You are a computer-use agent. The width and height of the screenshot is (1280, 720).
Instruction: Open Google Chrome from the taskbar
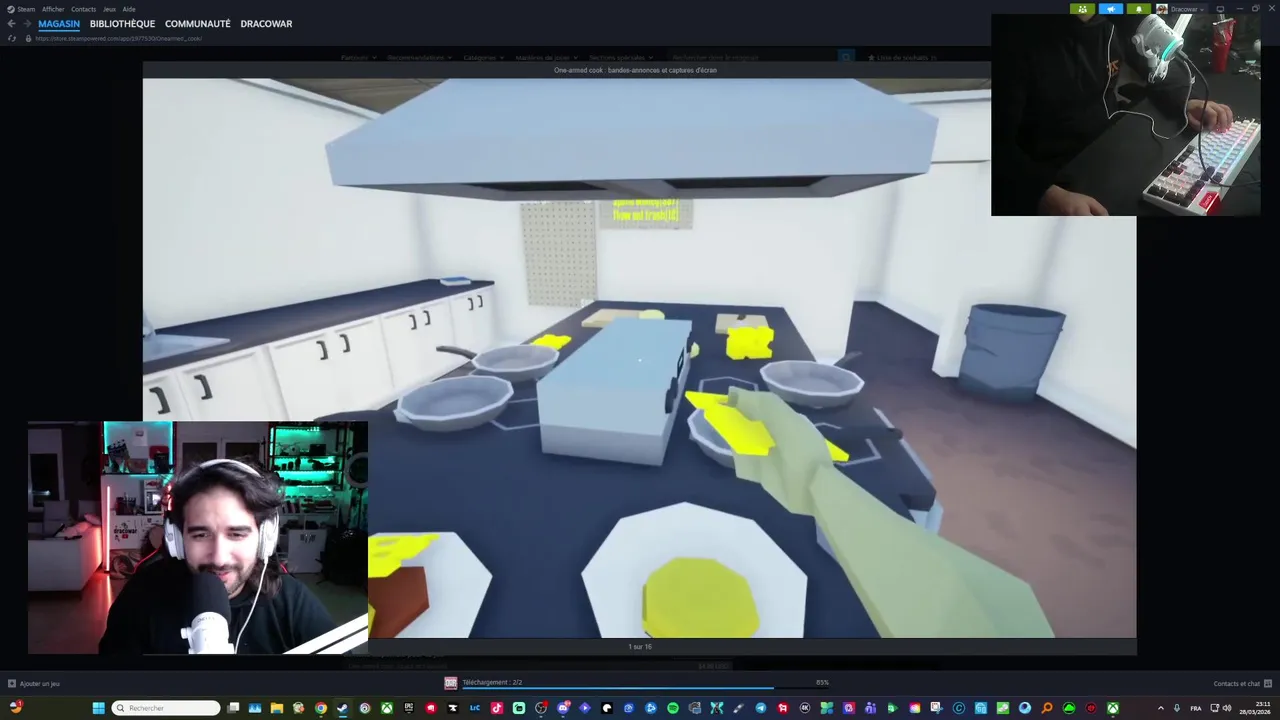(321, 708)
